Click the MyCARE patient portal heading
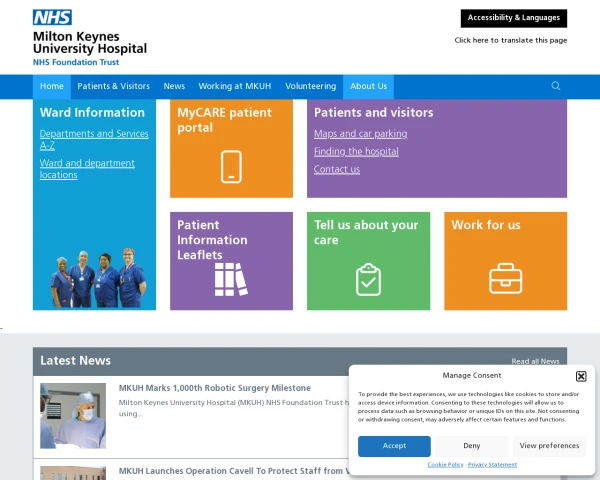 click(x=224, y=120)
